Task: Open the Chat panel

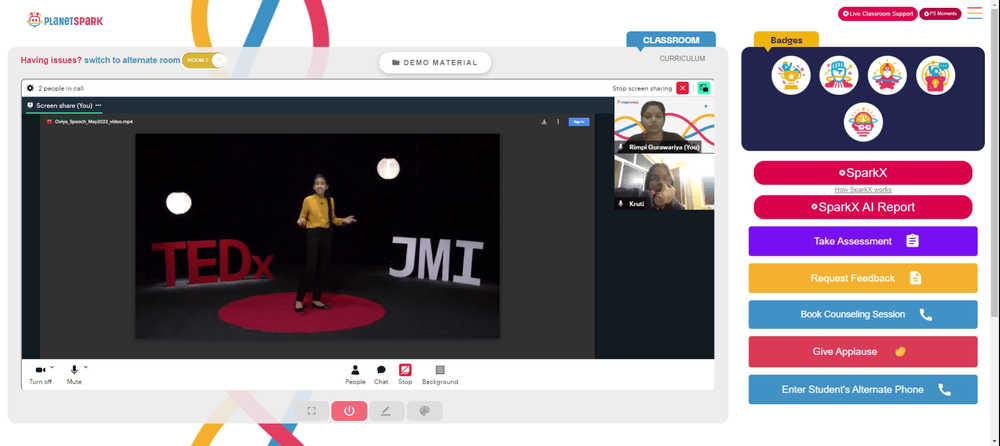Action: (x=381, y=374)
